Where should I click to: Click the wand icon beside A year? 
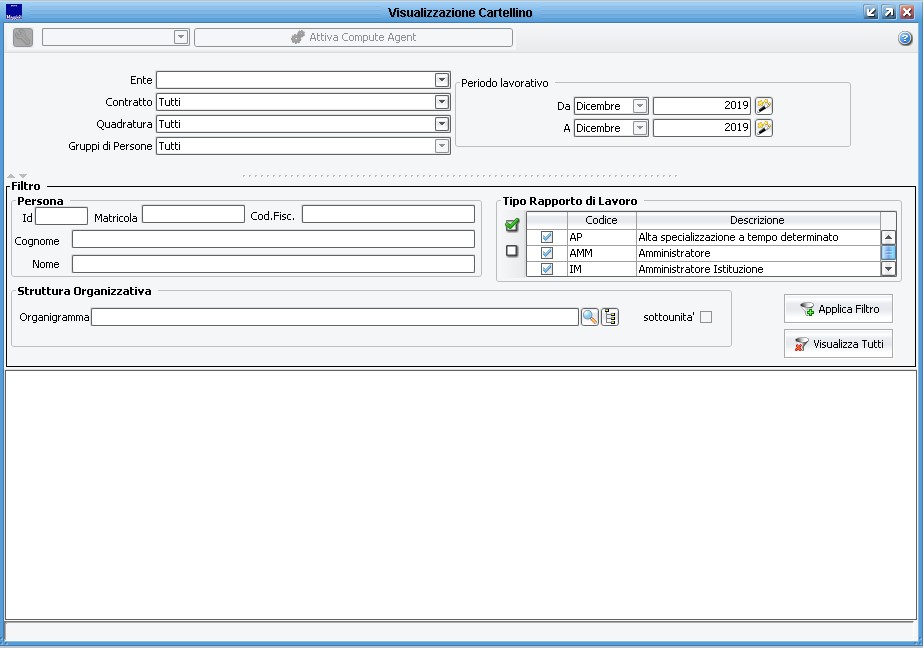[764, 128]
